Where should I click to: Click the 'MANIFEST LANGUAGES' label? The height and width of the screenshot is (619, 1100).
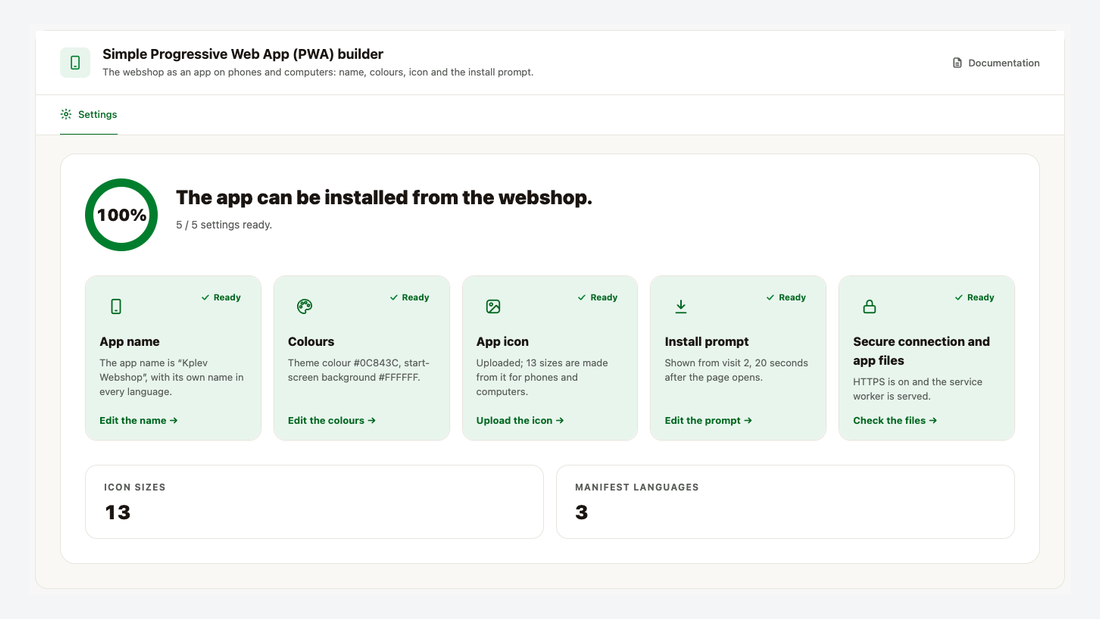(x=637, y=487)
